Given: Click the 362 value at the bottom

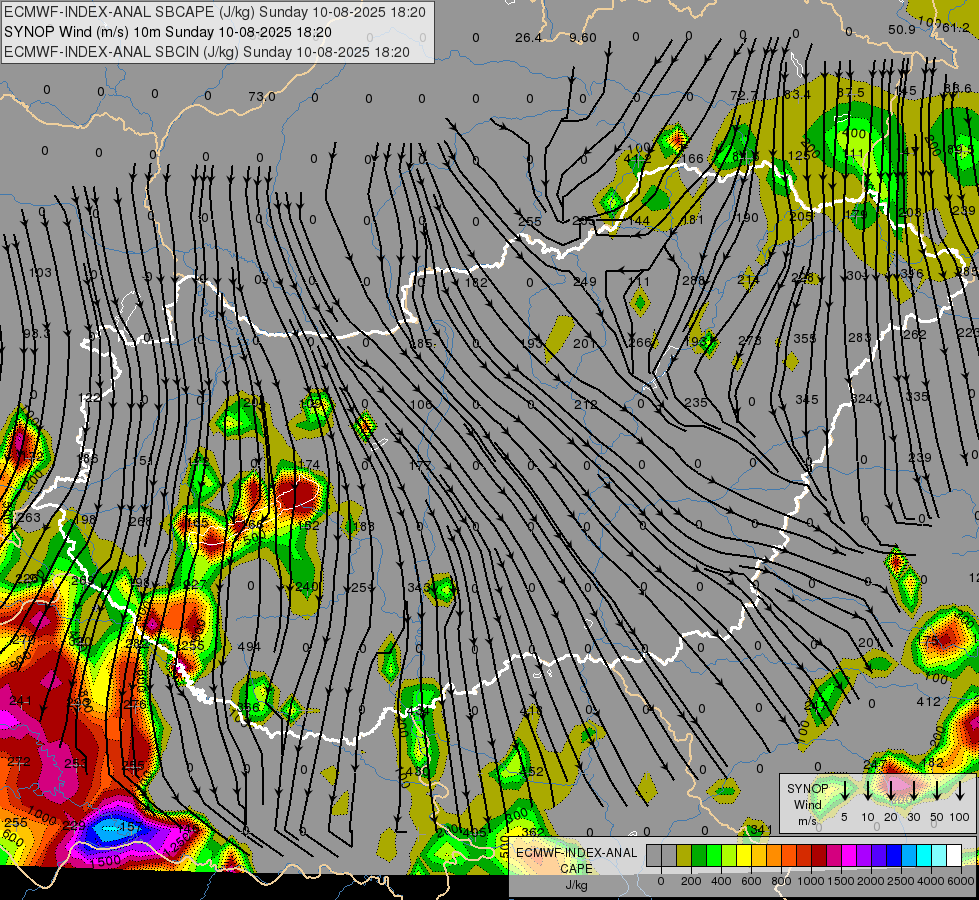Looking at the screenshot, I should 533,833.
